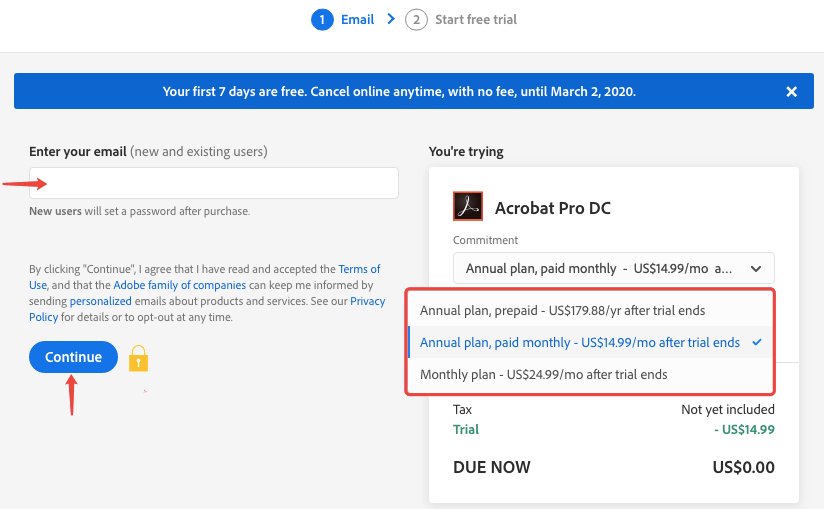Click the Acrobat Pro DC product title
824x509 pixels.
click(x=553, y=208)
